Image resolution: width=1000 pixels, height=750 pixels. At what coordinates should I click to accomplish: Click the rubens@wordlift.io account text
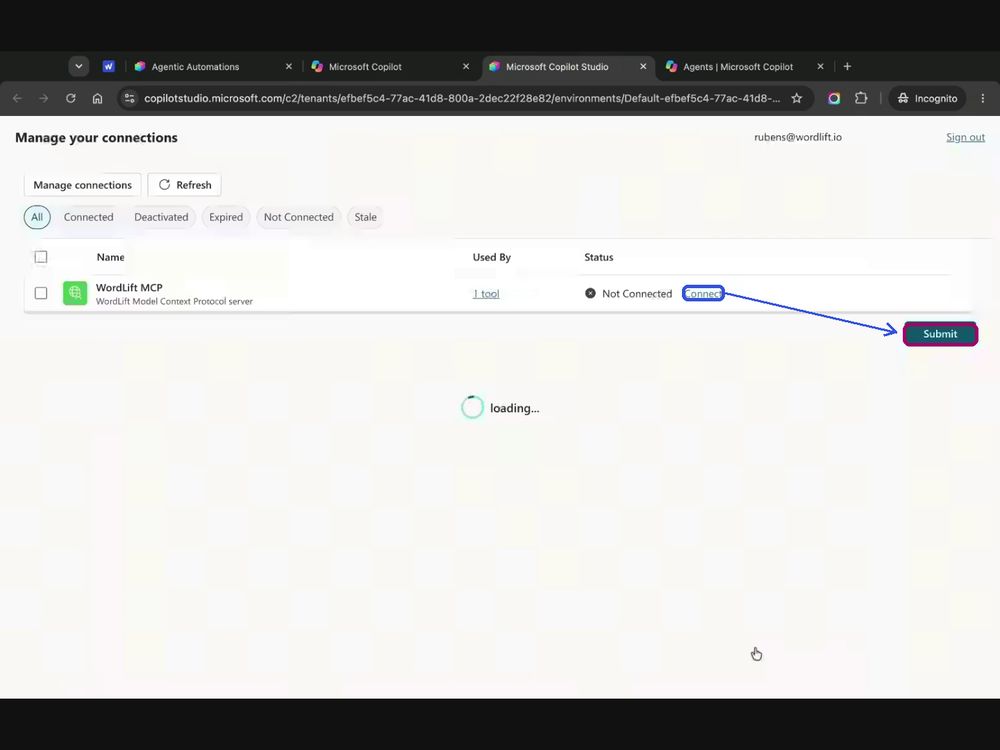(798, 137)
